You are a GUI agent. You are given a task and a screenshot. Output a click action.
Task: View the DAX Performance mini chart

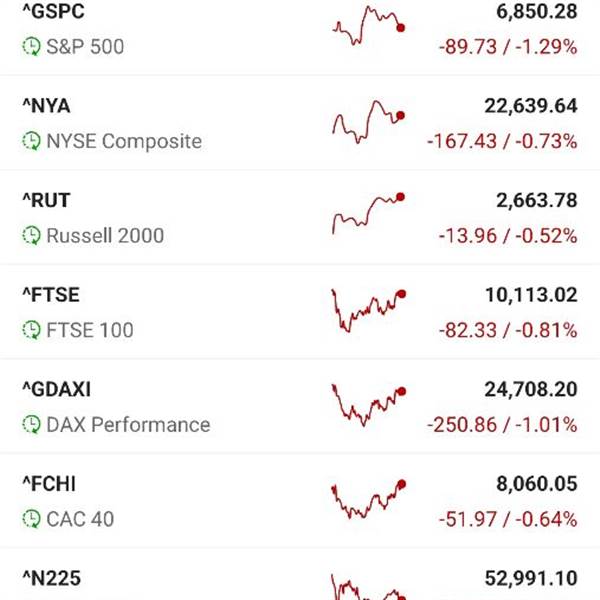click(368, 404)
